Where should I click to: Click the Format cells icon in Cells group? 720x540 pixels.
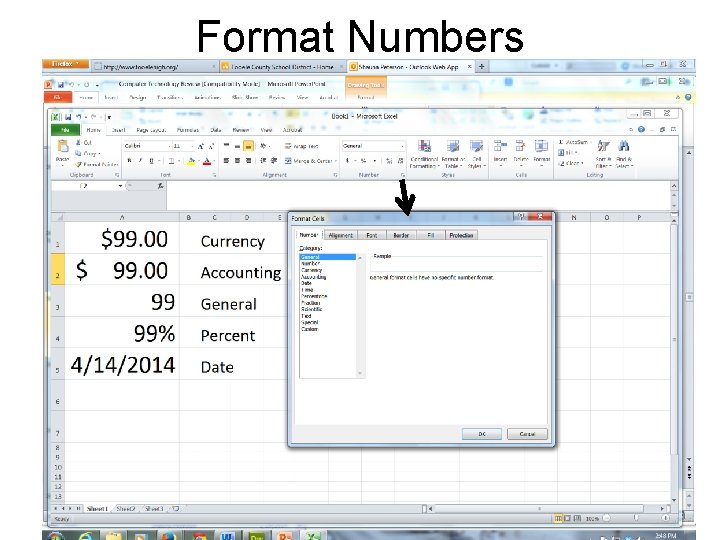(x=541, y=146)
